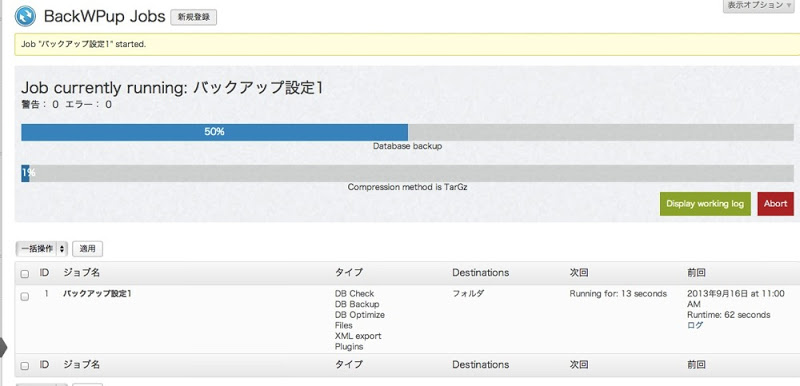This screenshot has width=800, height=386.
Task: Click the 50% Database backup progress bar
Action: pyautogui.click(x=407, y=132)
